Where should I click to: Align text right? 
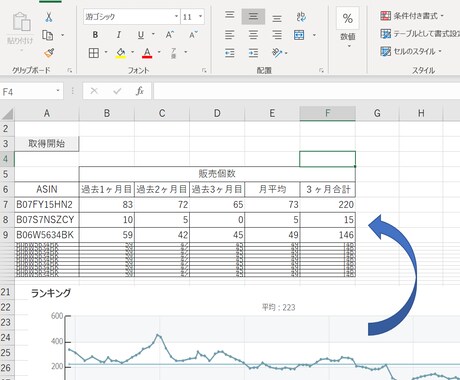pyautogui.click(x=277, y=35)
